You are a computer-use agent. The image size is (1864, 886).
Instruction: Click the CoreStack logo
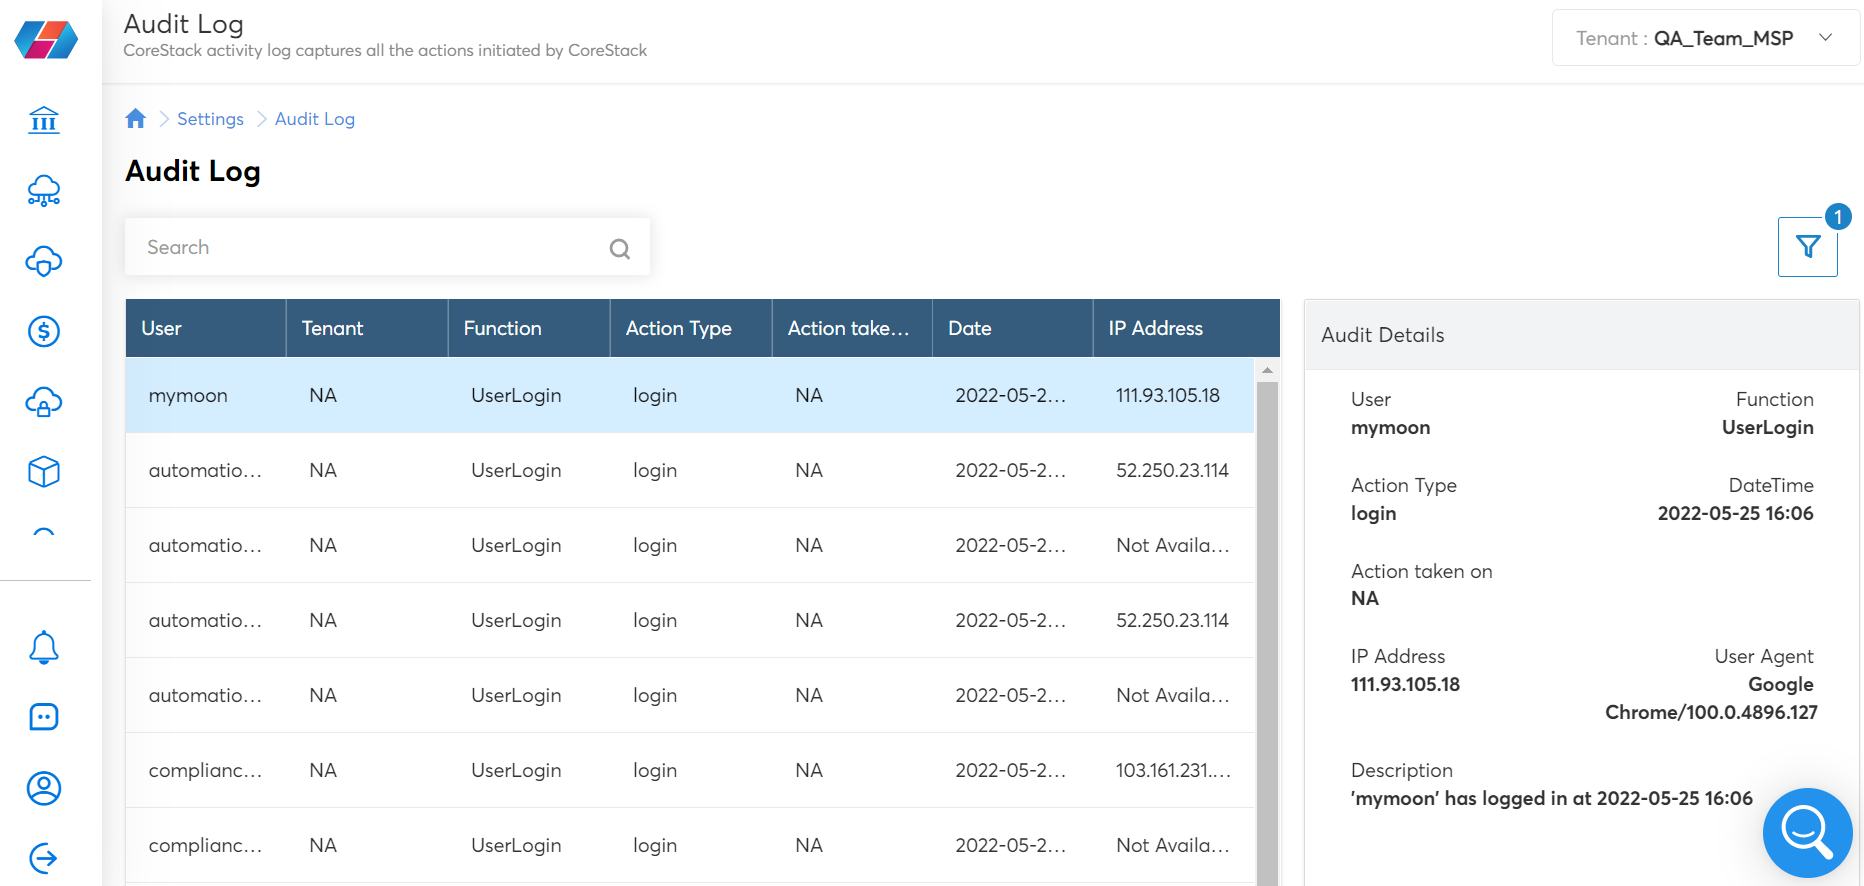point(46,40)
